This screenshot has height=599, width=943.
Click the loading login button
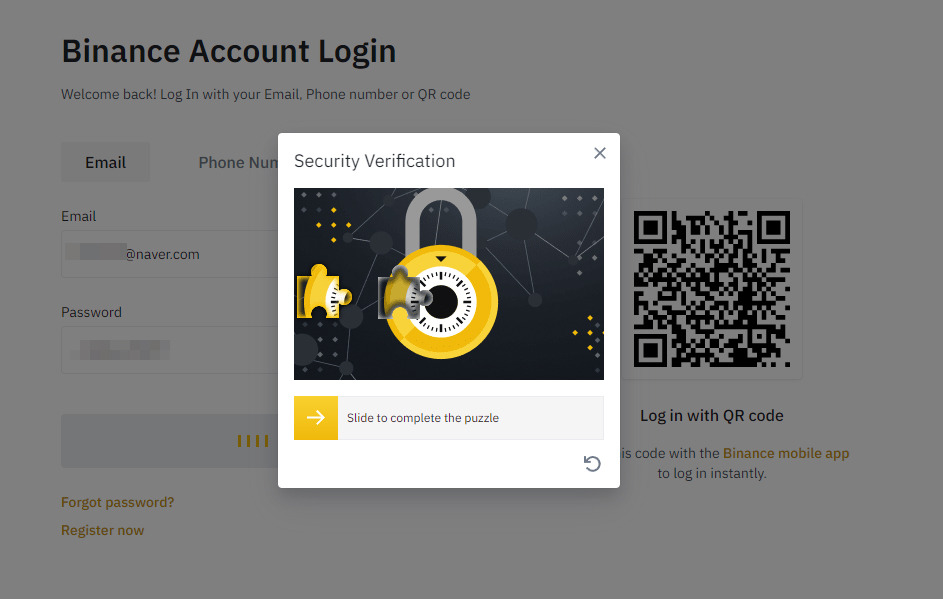pos(170,441)
